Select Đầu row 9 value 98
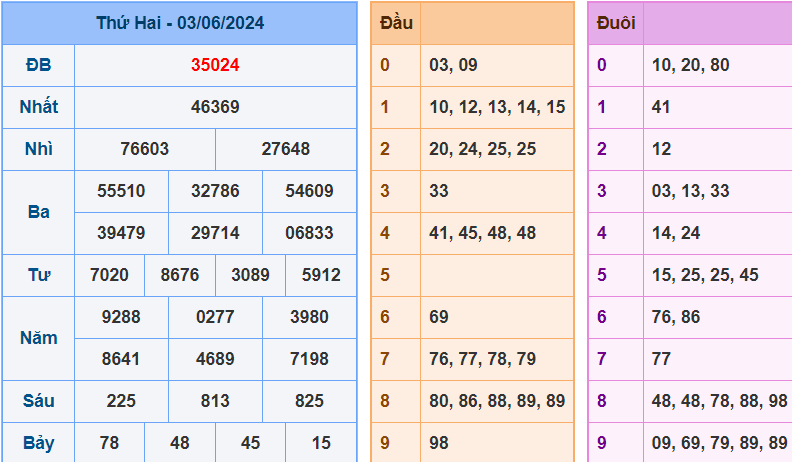792x462 pixels. [439, 443]
